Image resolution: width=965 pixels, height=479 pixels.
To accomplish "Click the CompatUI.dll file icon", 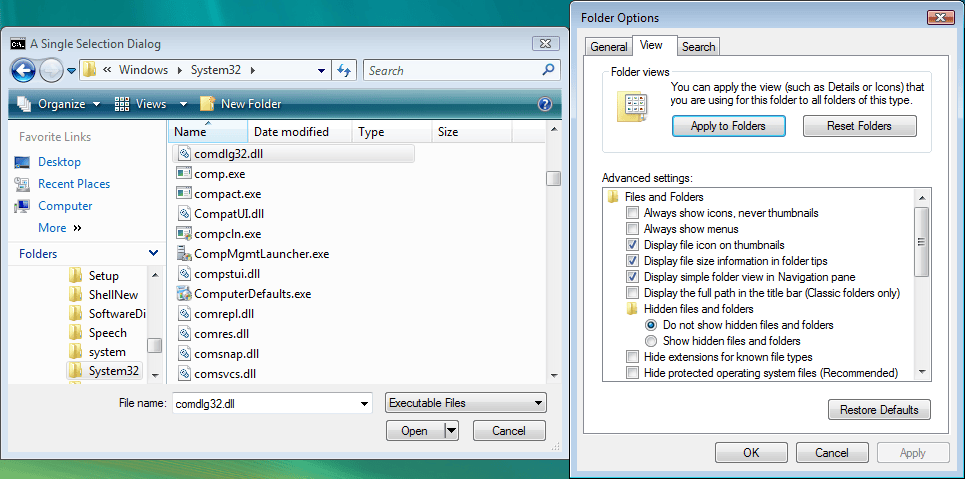I will click(184, 214).
